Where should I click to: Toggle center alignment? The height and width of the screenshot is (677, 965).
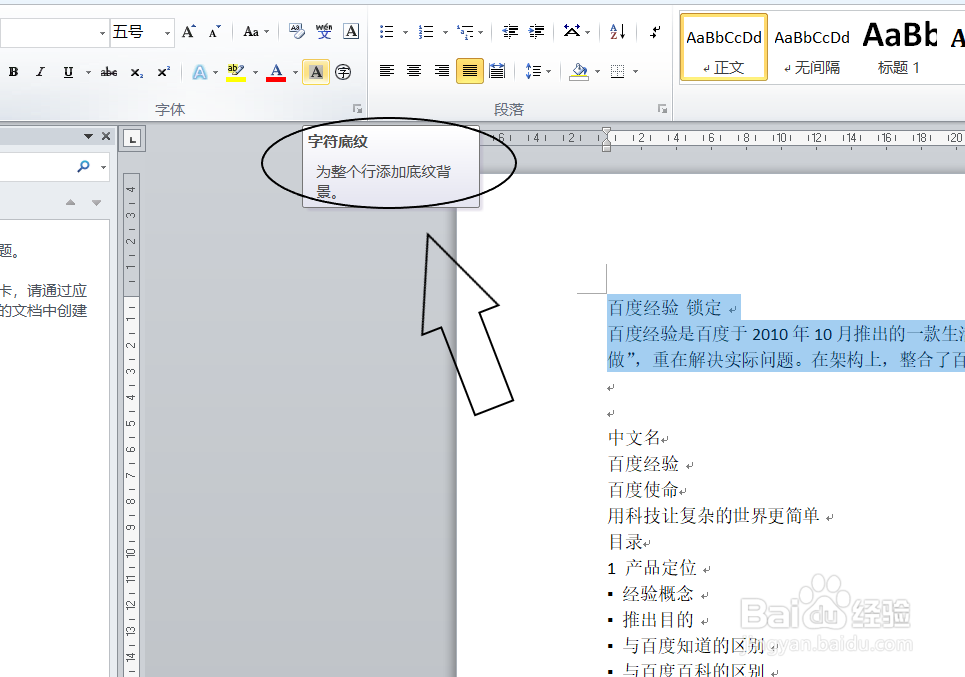click(414, 71)
